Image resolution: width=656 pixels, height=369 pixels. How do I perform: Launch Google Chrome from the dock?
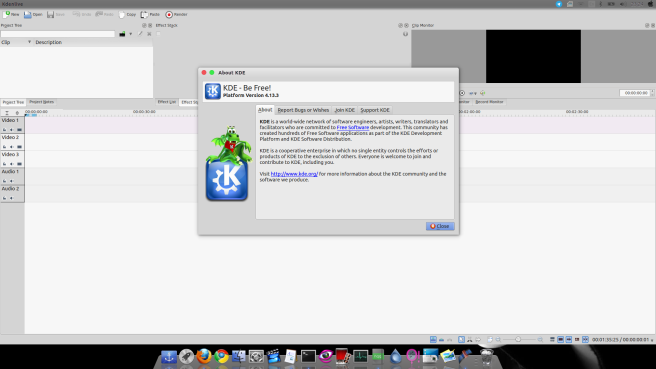pos(221,356)
